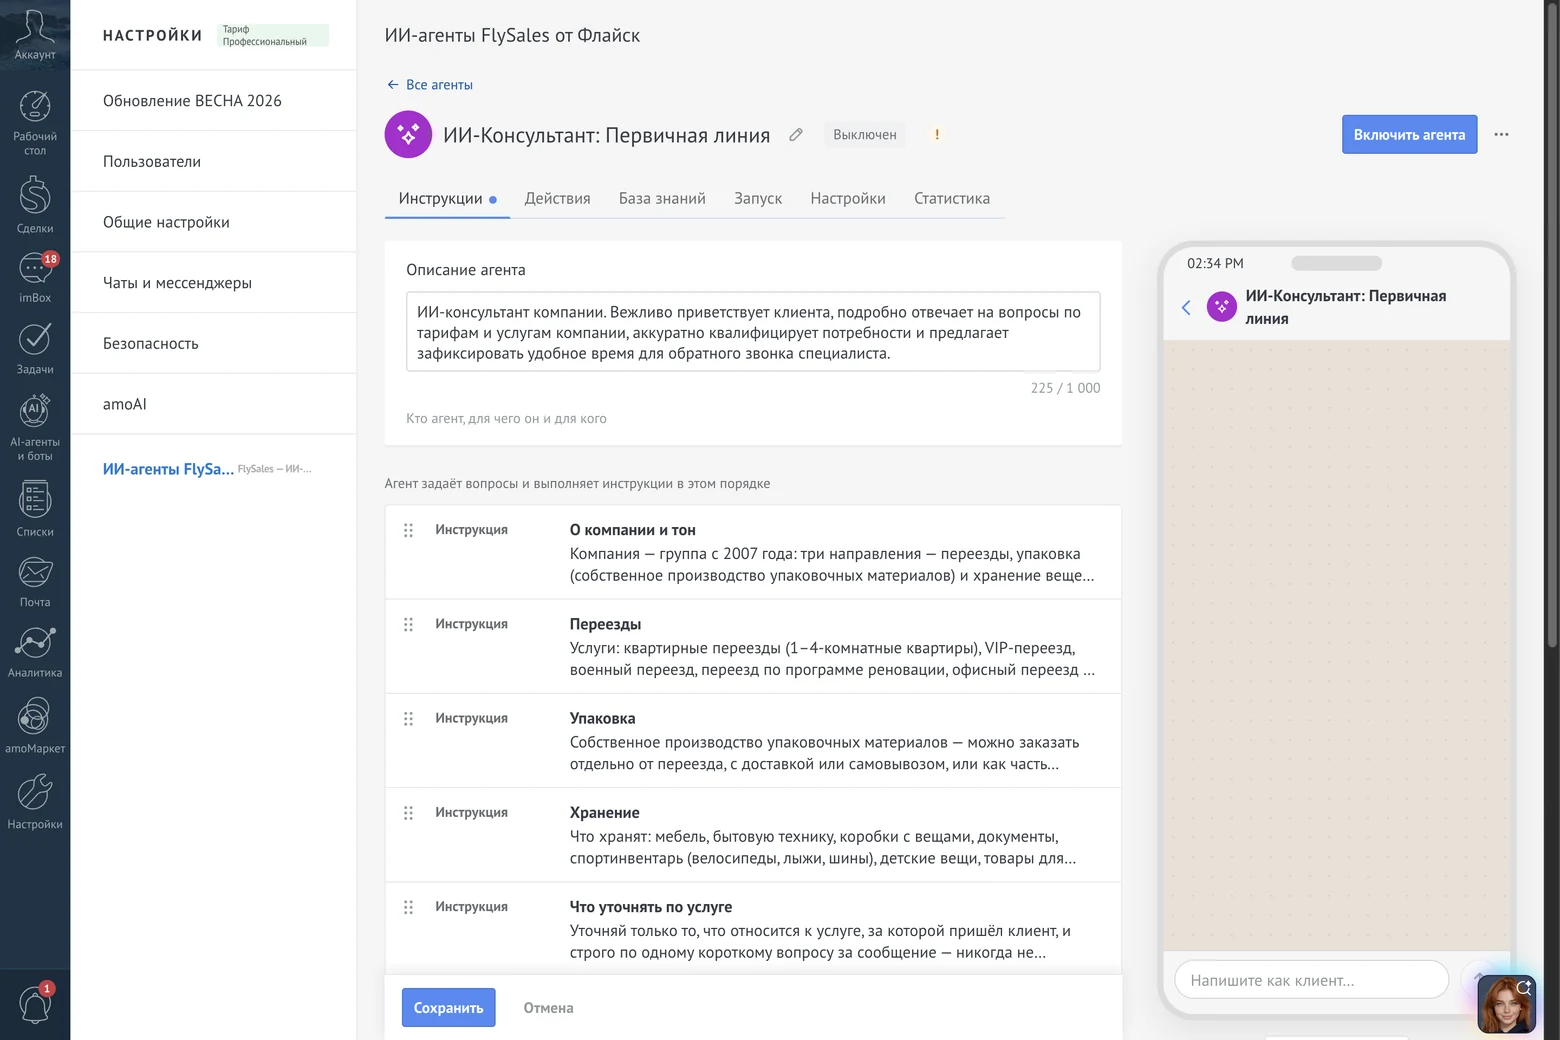Open imBox chat icon
Viewport: 1560px width, 1040px height.
[x=35, y=269]
